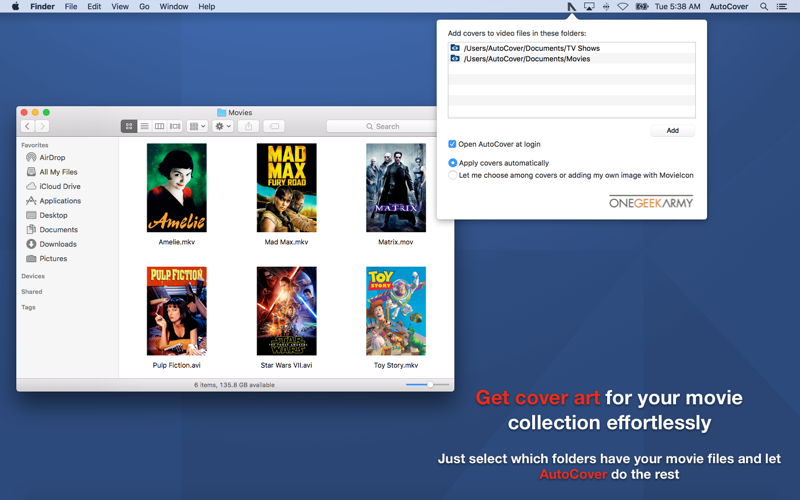
Task: Switch Finder to column view
Action: tap(160, 126)
